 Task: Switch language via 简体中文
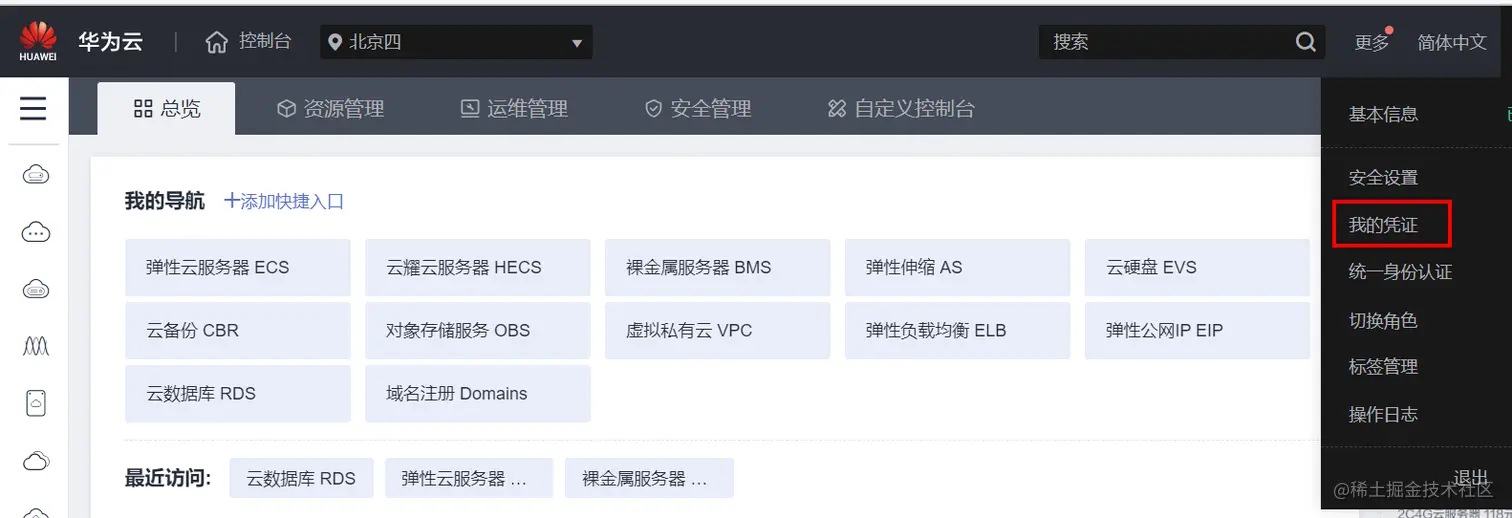[1451, 43]
